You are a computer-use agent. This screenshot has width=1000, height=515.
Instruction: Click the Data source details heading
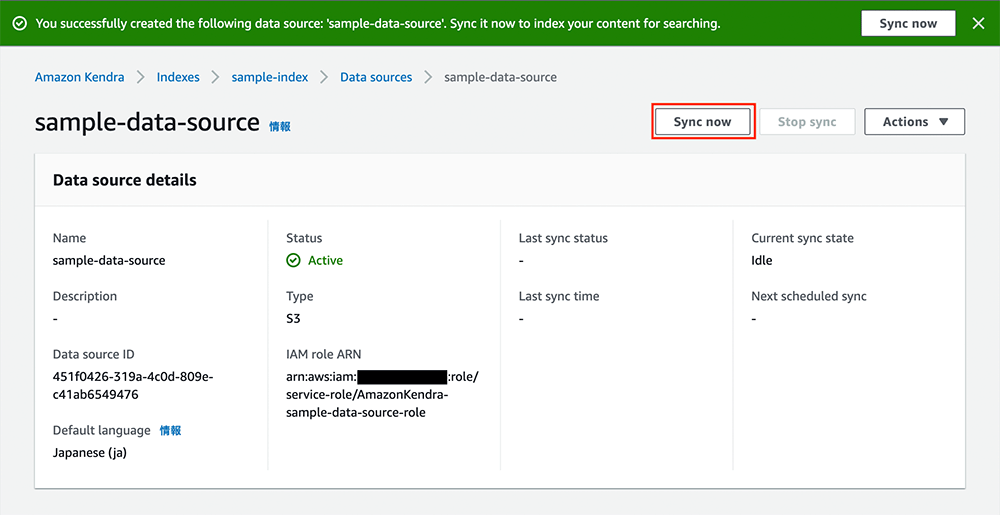pos(125,180)
